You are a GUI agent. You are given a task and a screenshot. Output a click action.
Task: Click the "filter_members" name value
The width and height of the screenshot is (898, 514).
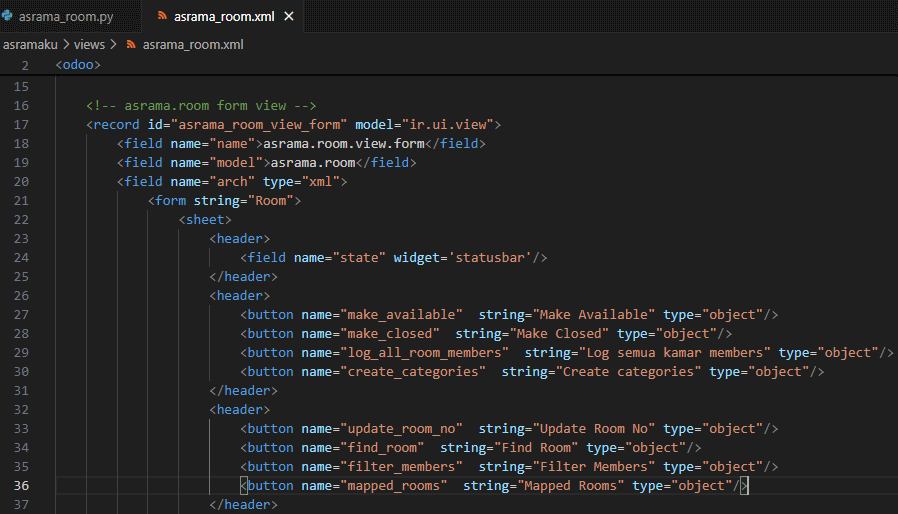pyautogui.click(x=401, y=466)
